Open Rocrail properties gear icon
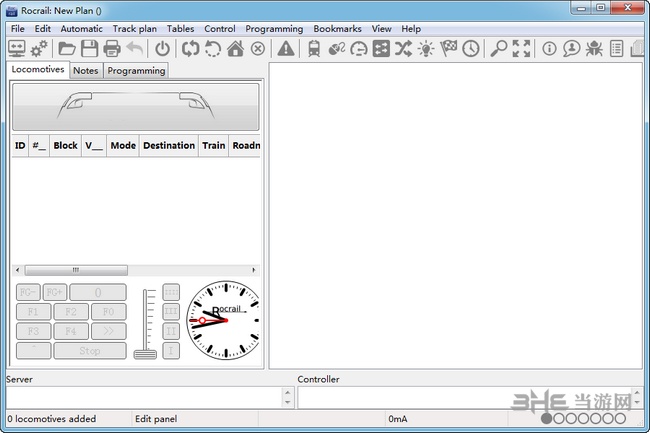Image resolution: width=650 pixels, height=433 pixels. tap(39, 48)
